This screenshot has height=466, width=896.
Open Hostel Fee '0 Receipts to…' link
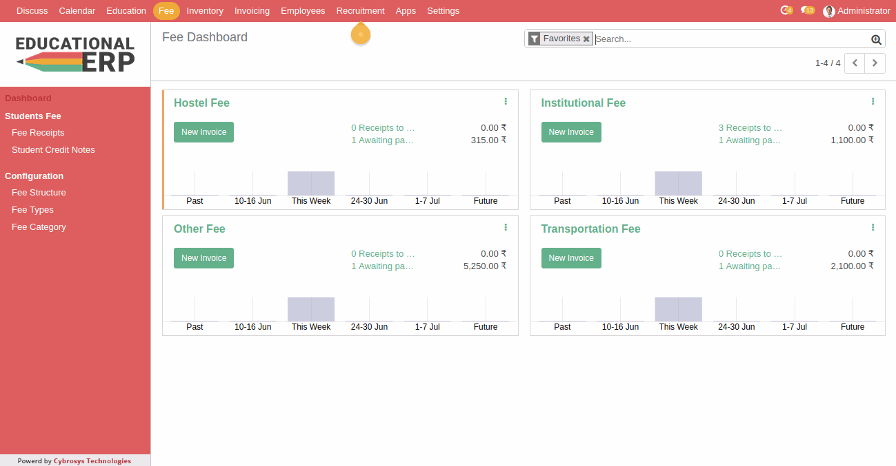click(x=383, y=128)
